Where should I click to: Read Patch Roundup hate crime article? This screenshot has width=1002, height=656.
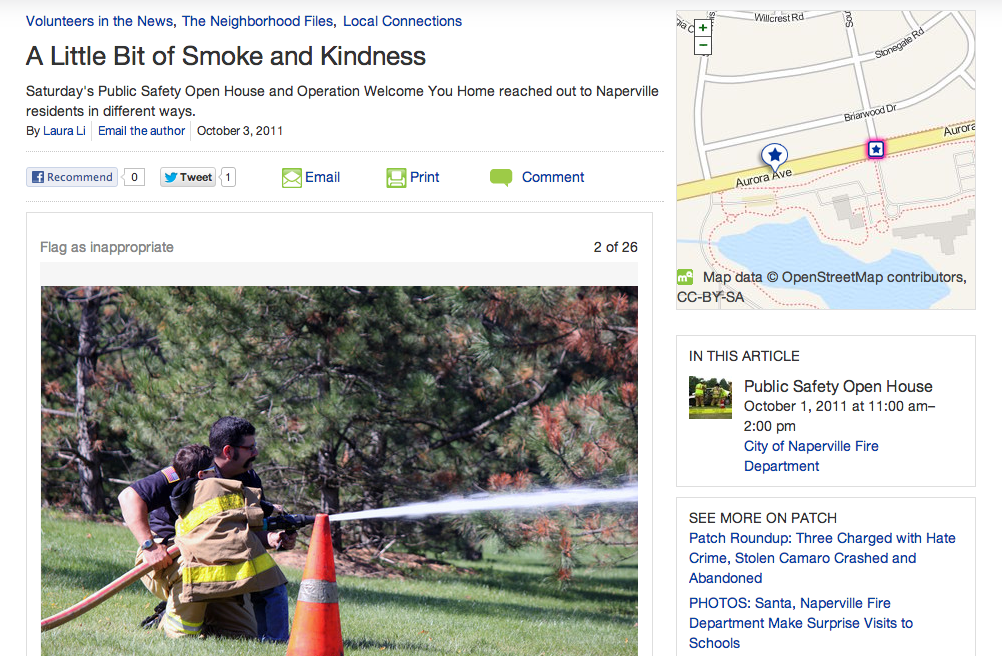(822, 558)
